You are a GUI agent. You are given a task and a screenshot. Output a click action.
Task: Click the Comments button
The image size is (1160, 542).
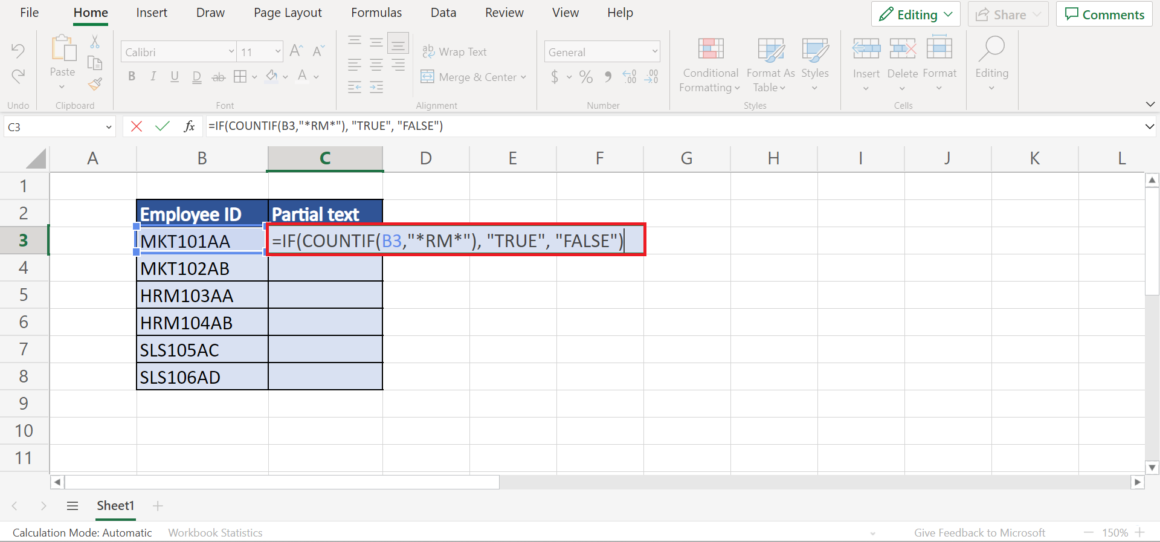pos(1104,14)
